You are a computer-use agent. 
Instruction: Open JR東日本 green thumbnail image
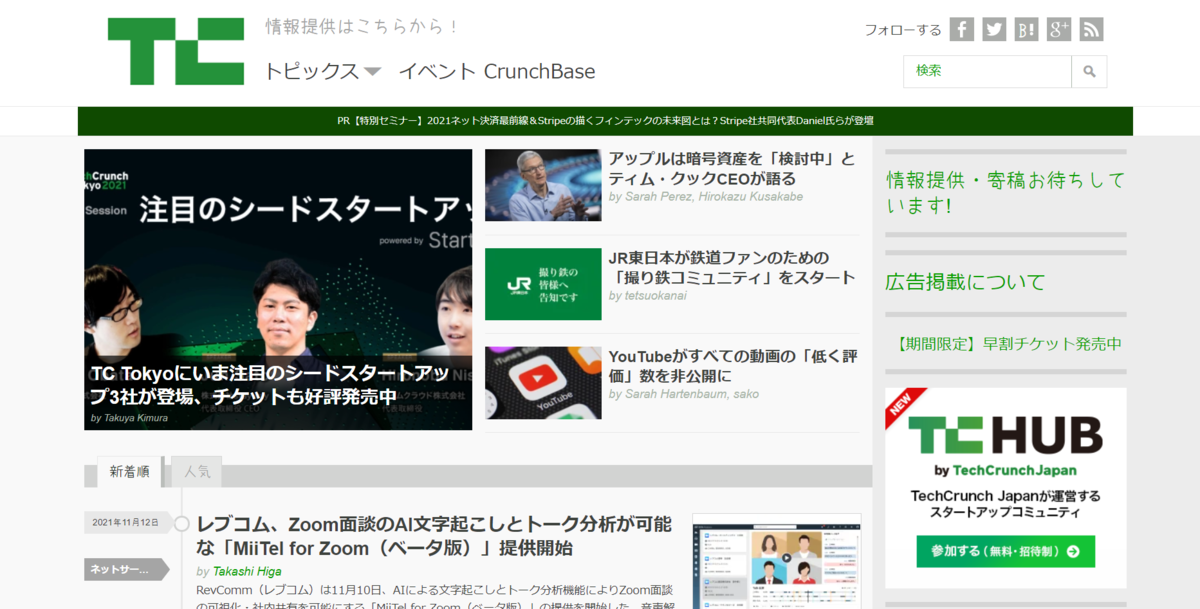[x=543, y=284]
